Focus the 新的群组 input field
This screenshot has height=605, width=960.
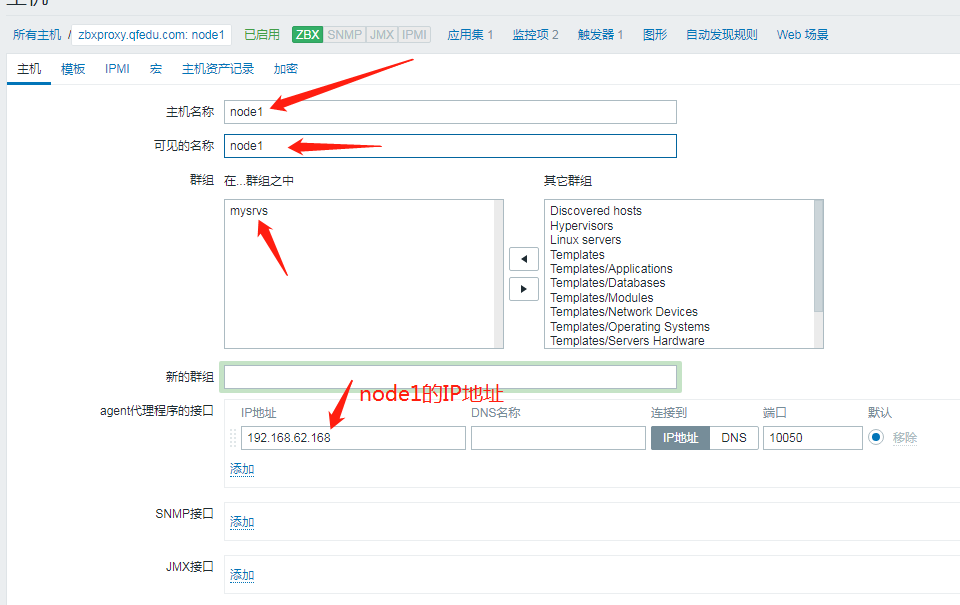coord(450,377)
